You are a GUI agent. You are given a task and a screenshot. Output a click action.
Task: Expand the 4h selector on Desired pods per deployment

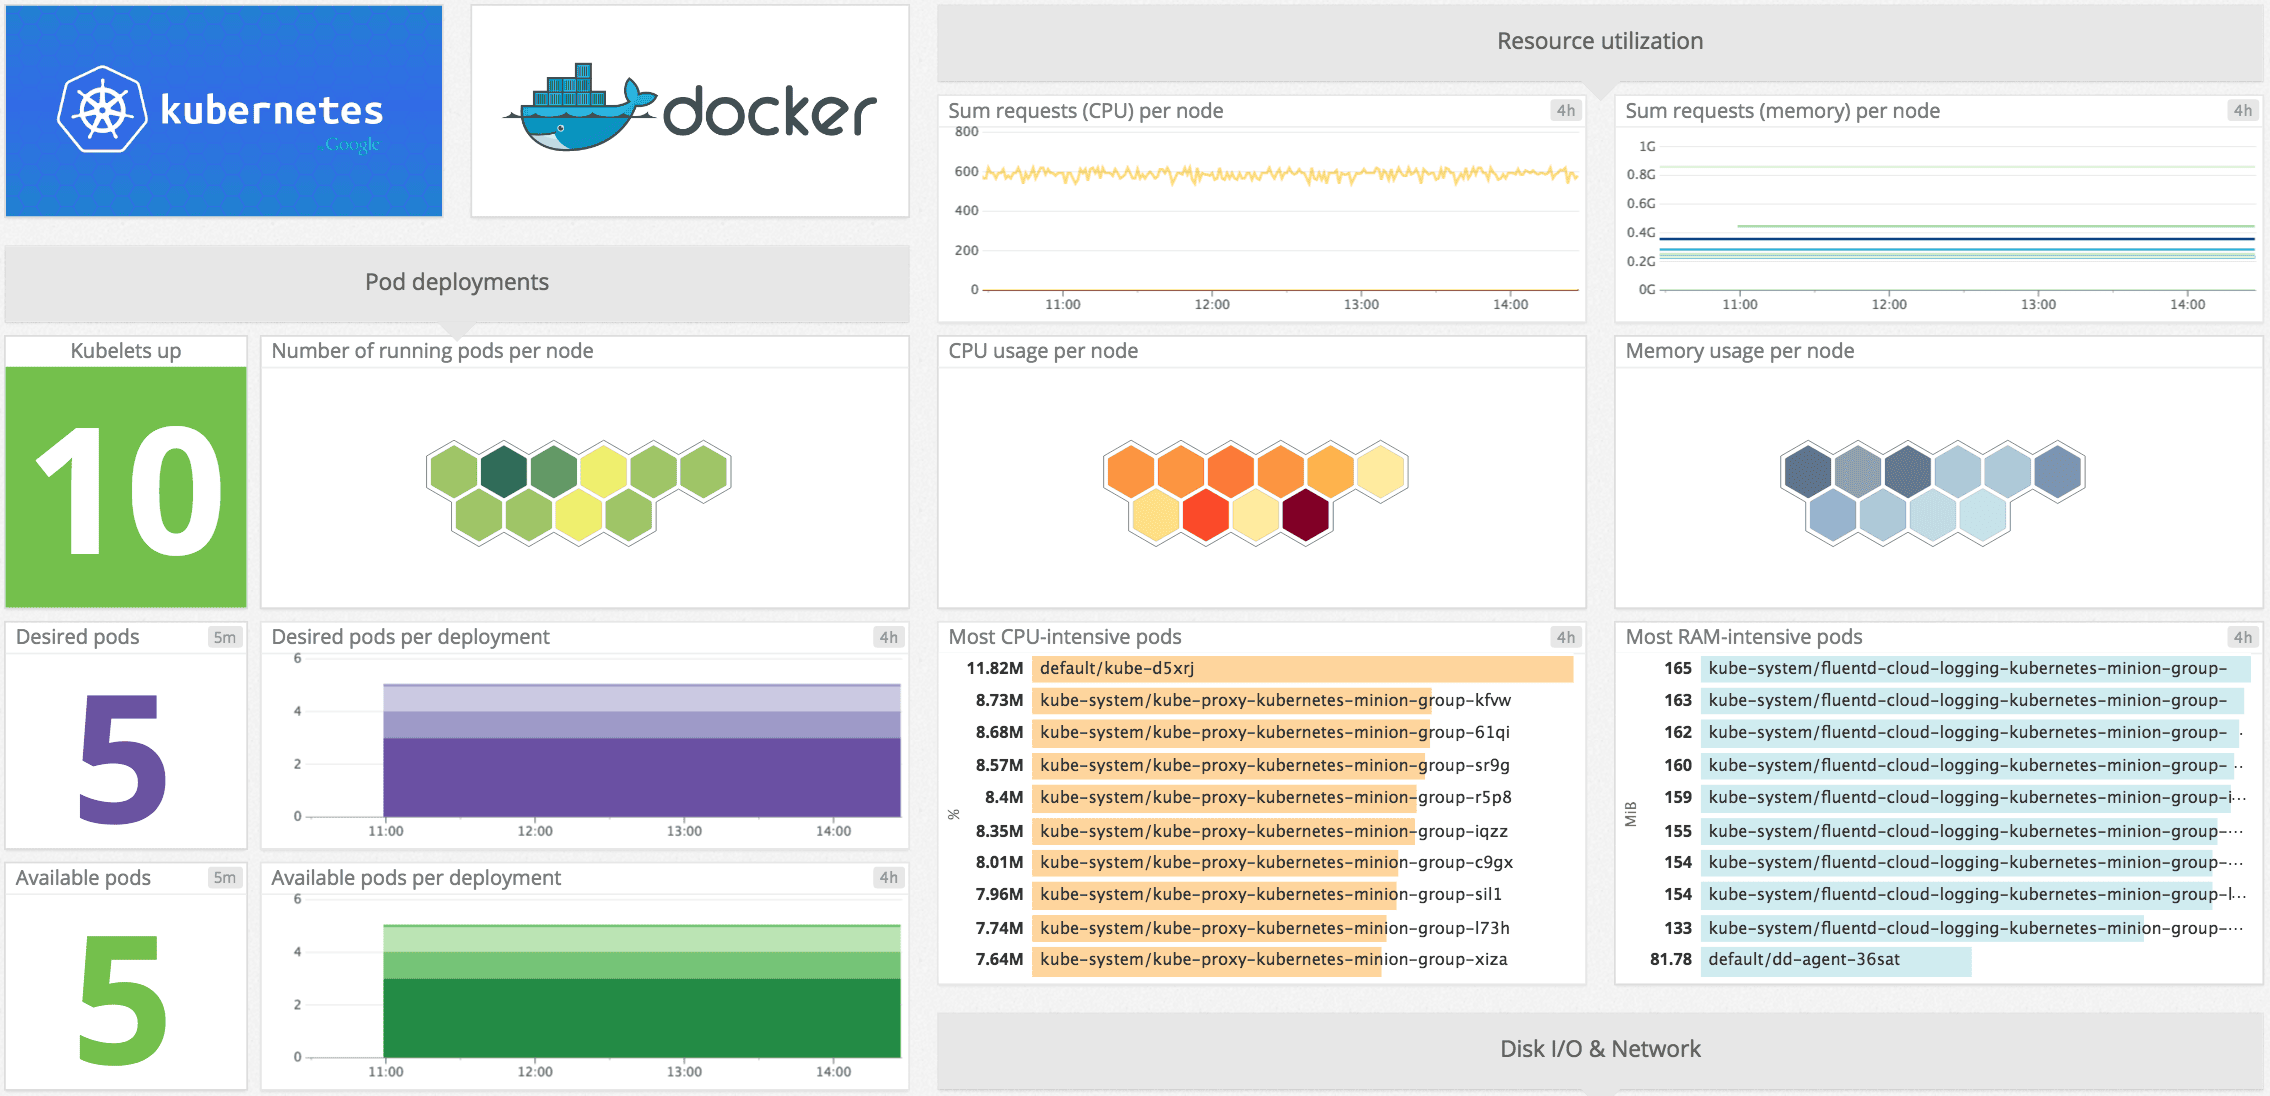(888, 637)
